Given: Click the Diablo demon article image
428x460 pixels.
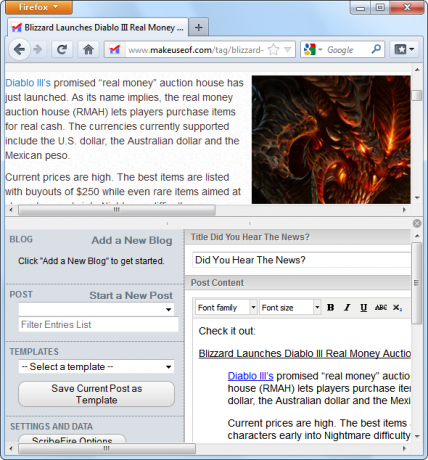Looking at the screenshot, I should click(331, 140).
